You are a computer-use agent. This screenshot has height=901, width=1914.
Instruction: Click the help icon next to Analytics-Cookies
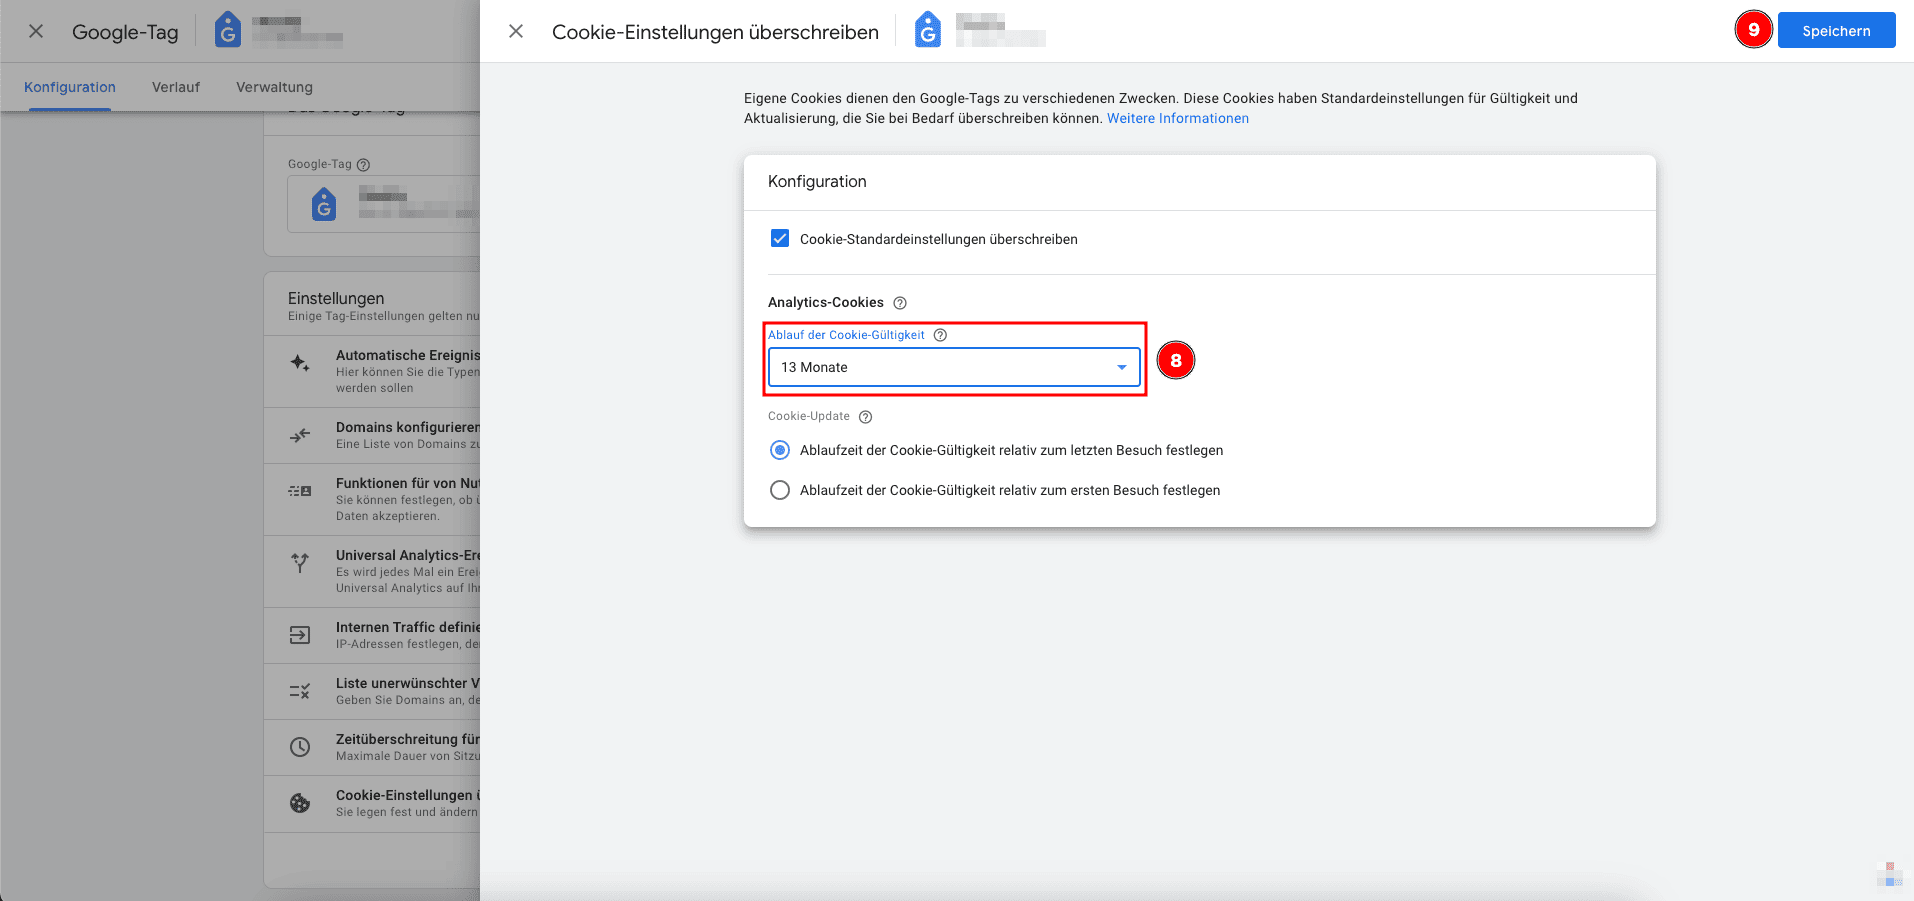(x=899, y=303)
